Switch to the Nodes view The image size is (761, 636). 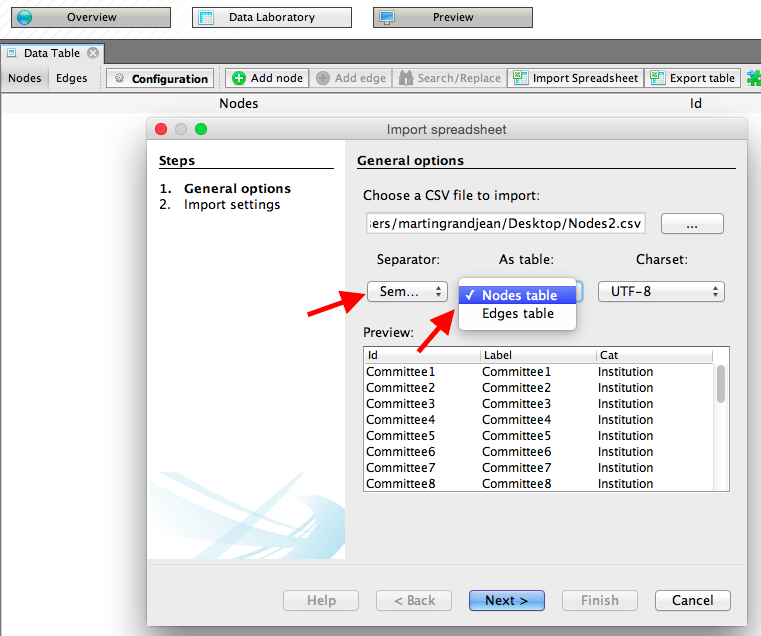click(x=25, y=78)
